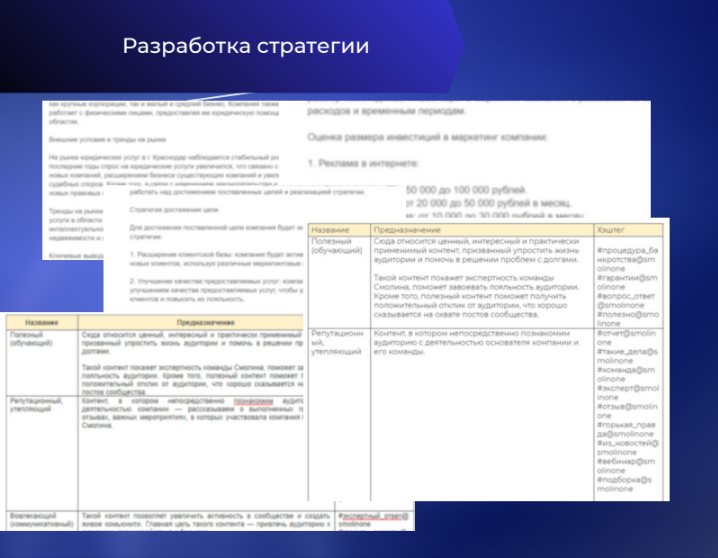Click the text "расходов и временным периодам."

386,111
